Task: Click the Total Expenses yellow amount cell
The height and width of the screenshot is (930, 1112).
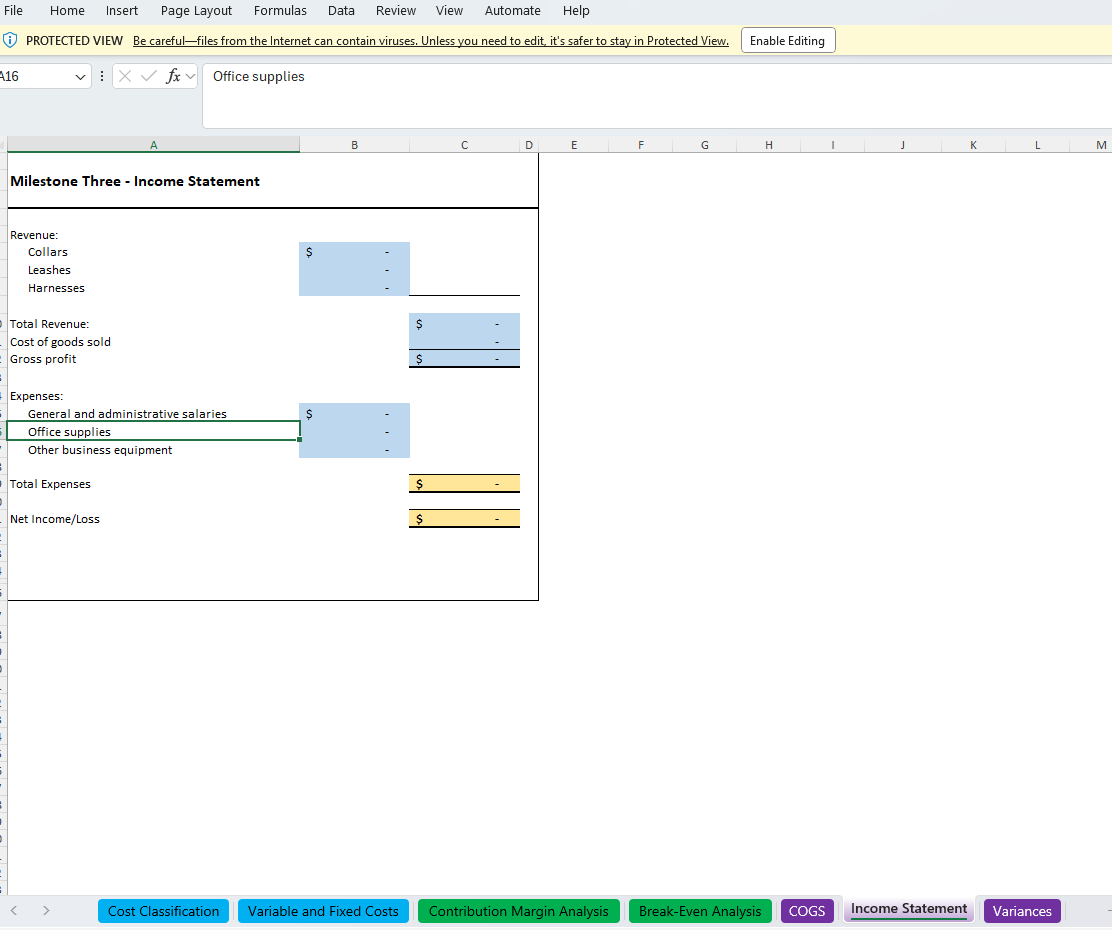Action: click(x=465, y=484)
